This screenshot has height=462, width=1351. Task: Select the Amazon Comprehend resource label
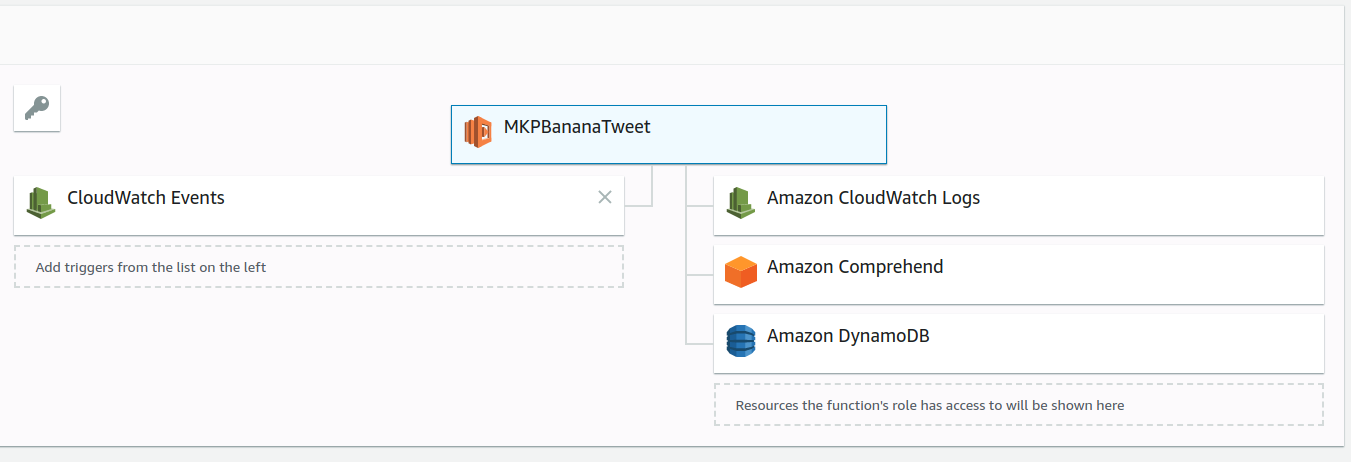tap(855, 267)
